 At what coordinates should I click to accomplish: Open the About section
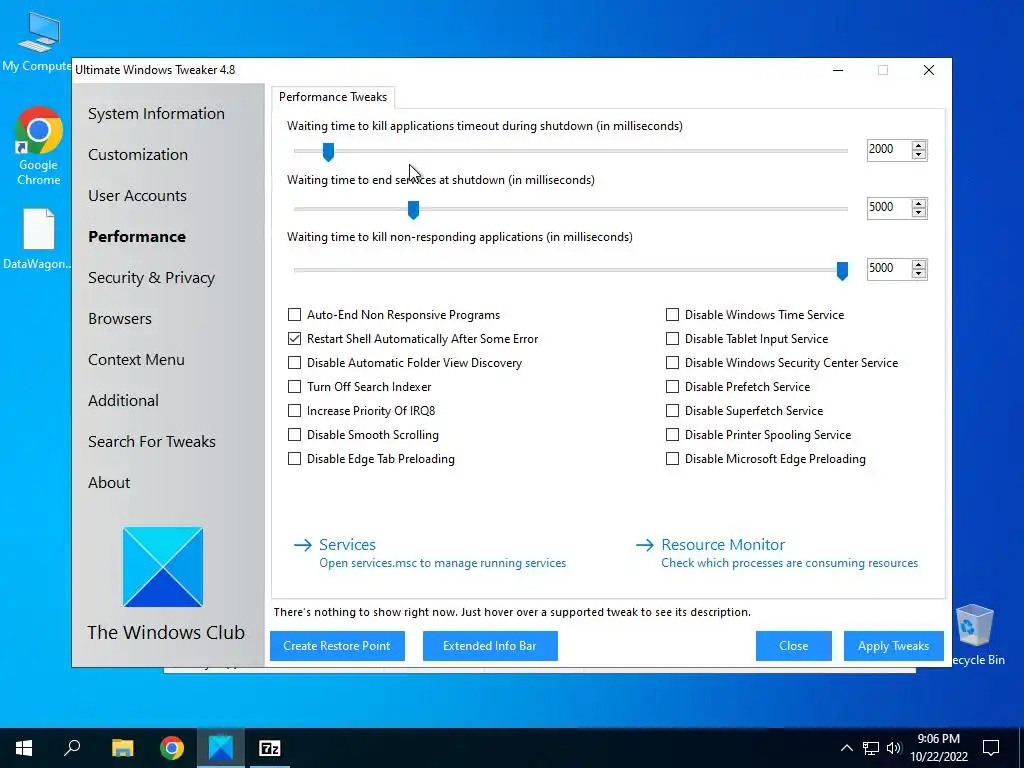(x=109, y=483)
